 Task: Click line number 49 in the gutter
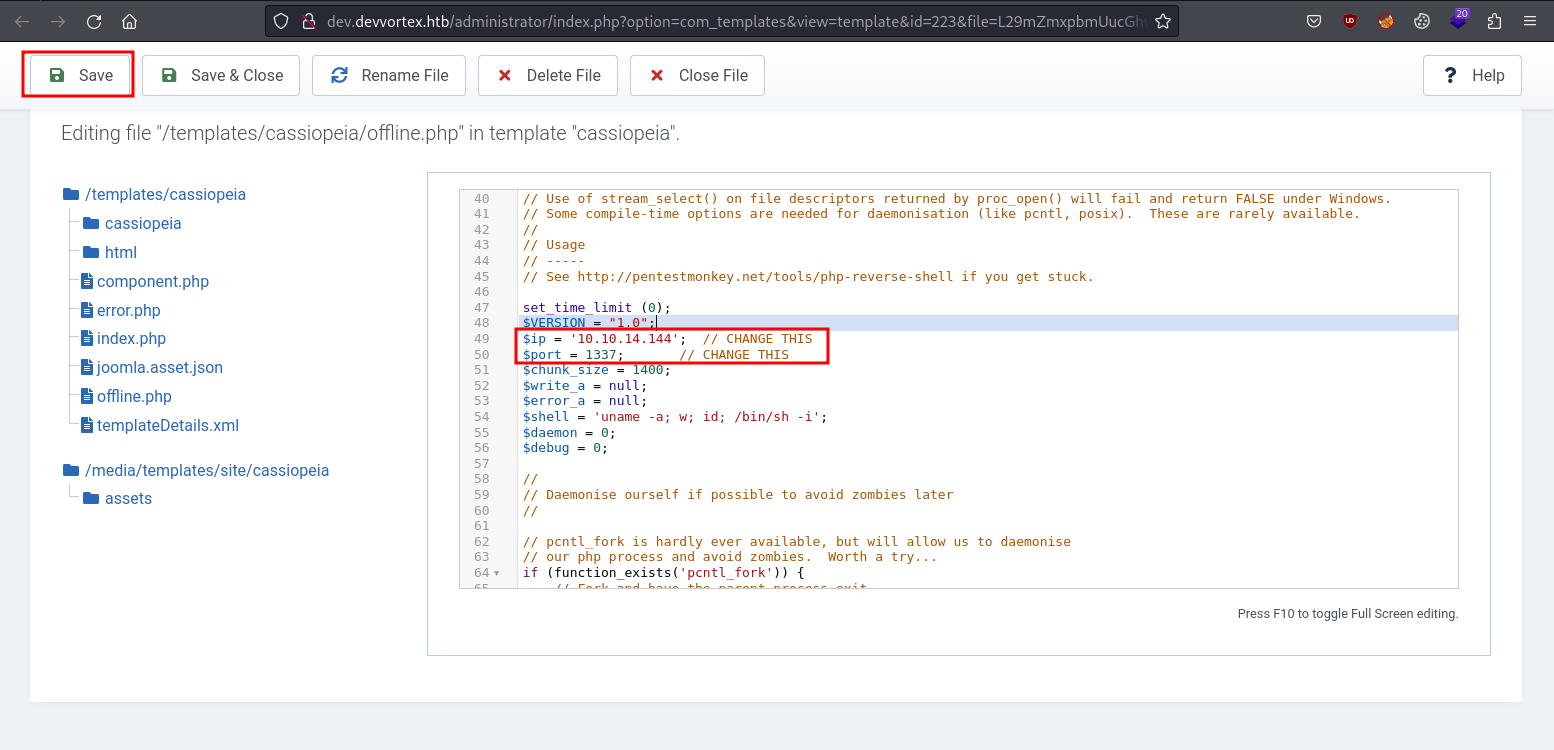point(482,339)
